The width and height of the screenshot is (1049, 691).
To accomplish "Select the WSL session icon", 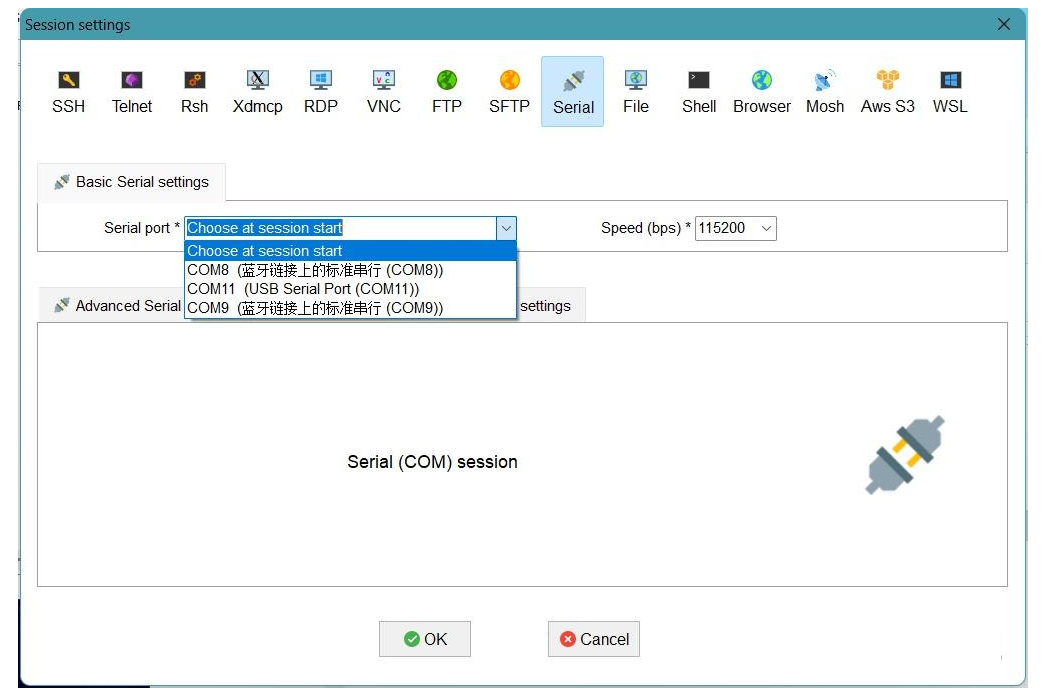I will click(x=950, y=92).
